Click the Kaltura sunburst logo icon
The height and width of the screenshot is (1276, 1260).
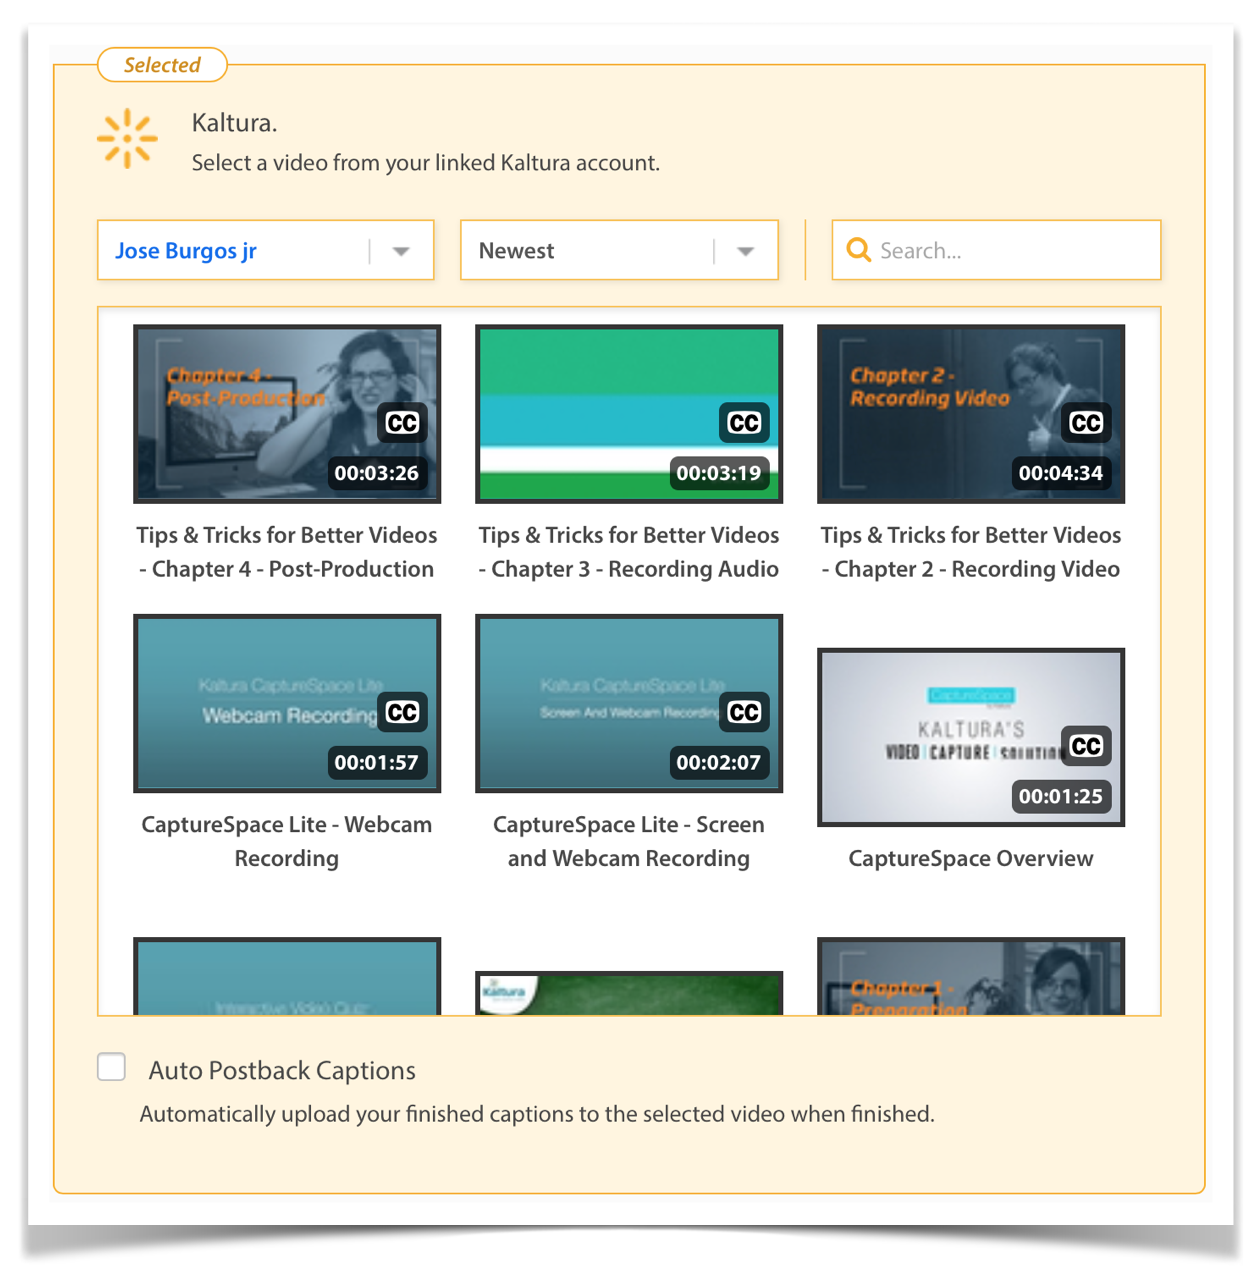click(127, 138)
